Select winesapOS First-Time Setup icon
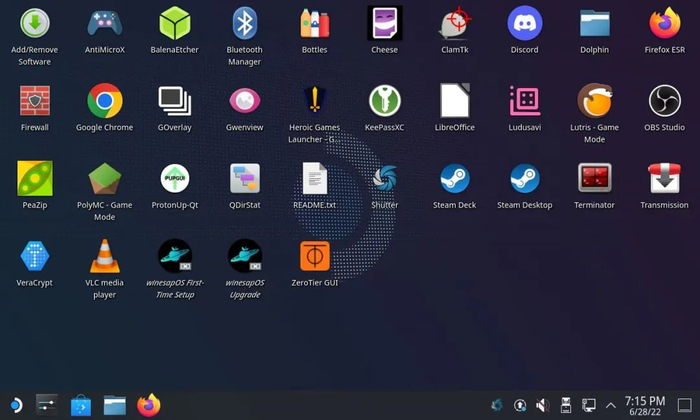Screen dimensions: 700x420 point(175,256)
